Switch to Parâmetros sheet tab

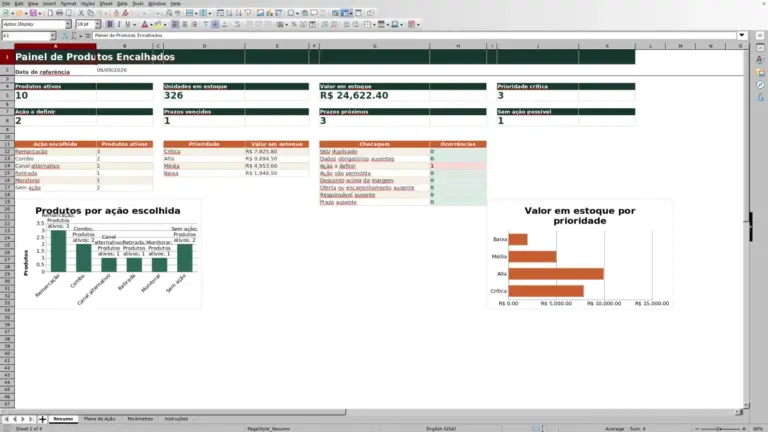click(140, 419)
